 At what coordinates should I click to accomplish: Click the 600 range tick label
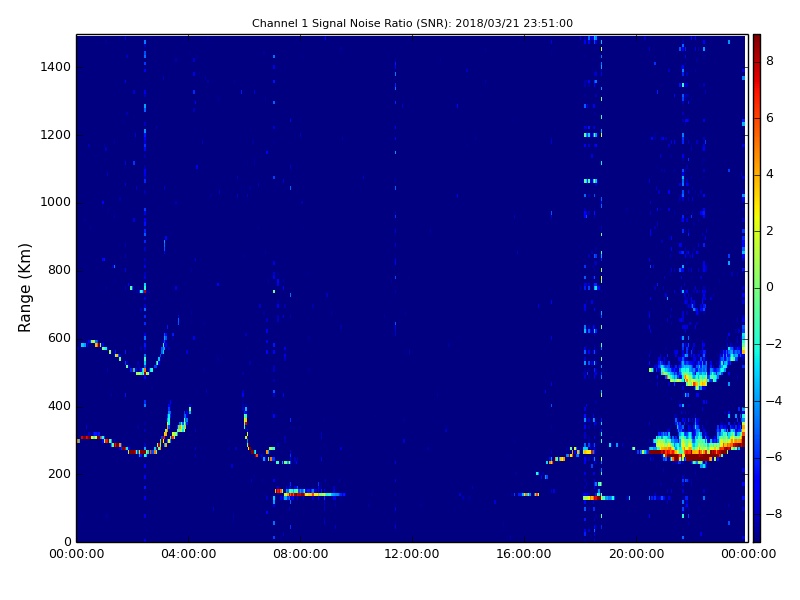(x=59, y=338)
